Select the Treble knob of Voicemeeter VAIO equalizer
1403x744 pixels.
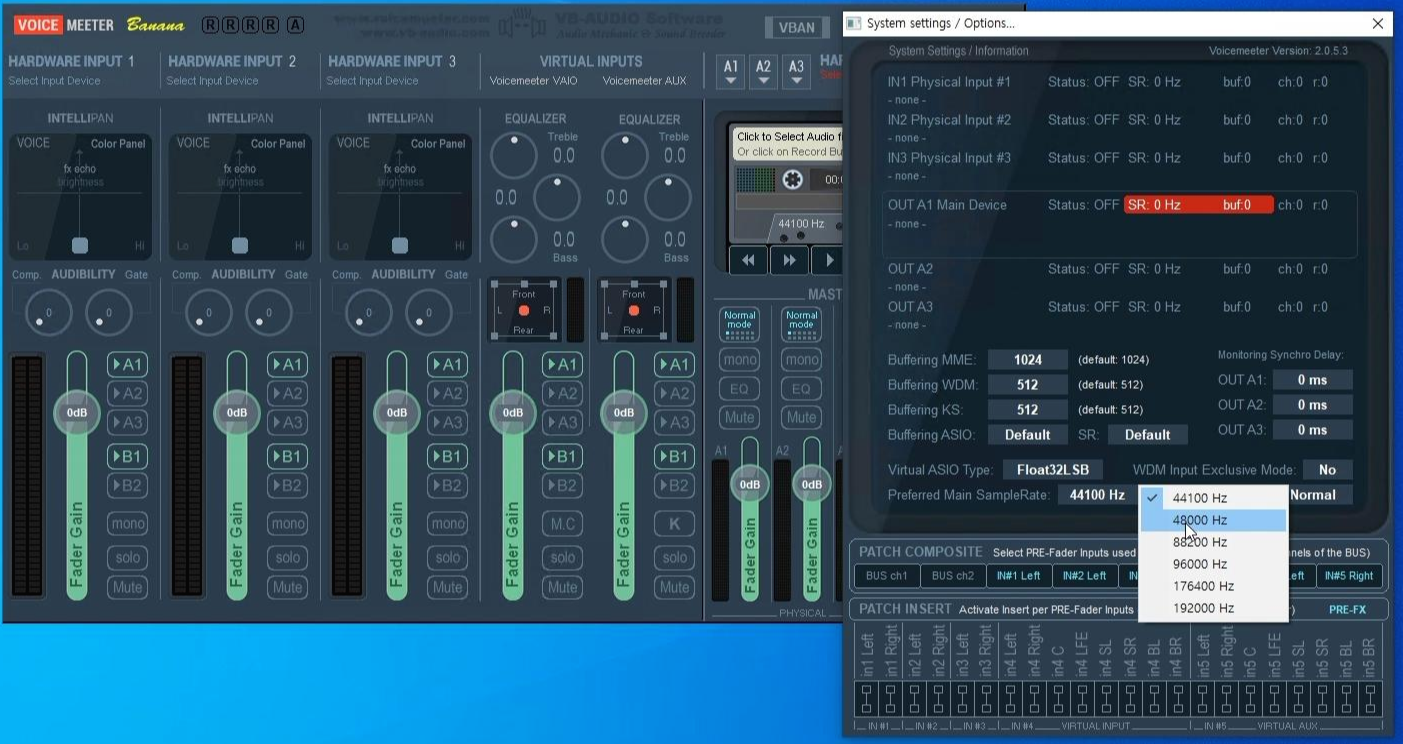click(x=514, y=155)
